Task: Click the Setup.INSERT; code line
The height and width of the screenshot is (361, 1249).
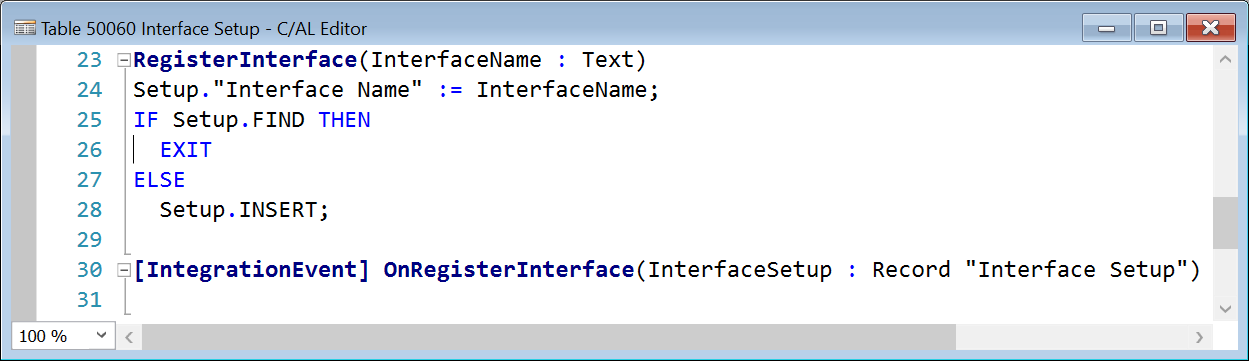Action: (245, 210)
